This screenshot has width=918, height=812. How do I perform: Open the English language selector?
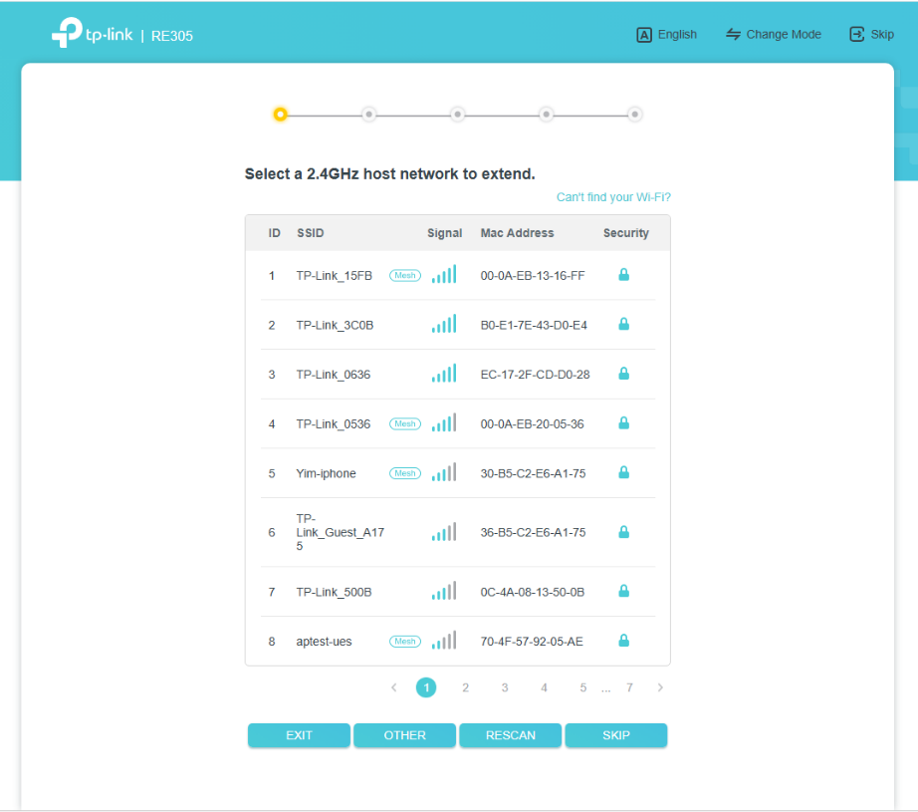click(666, 35)
